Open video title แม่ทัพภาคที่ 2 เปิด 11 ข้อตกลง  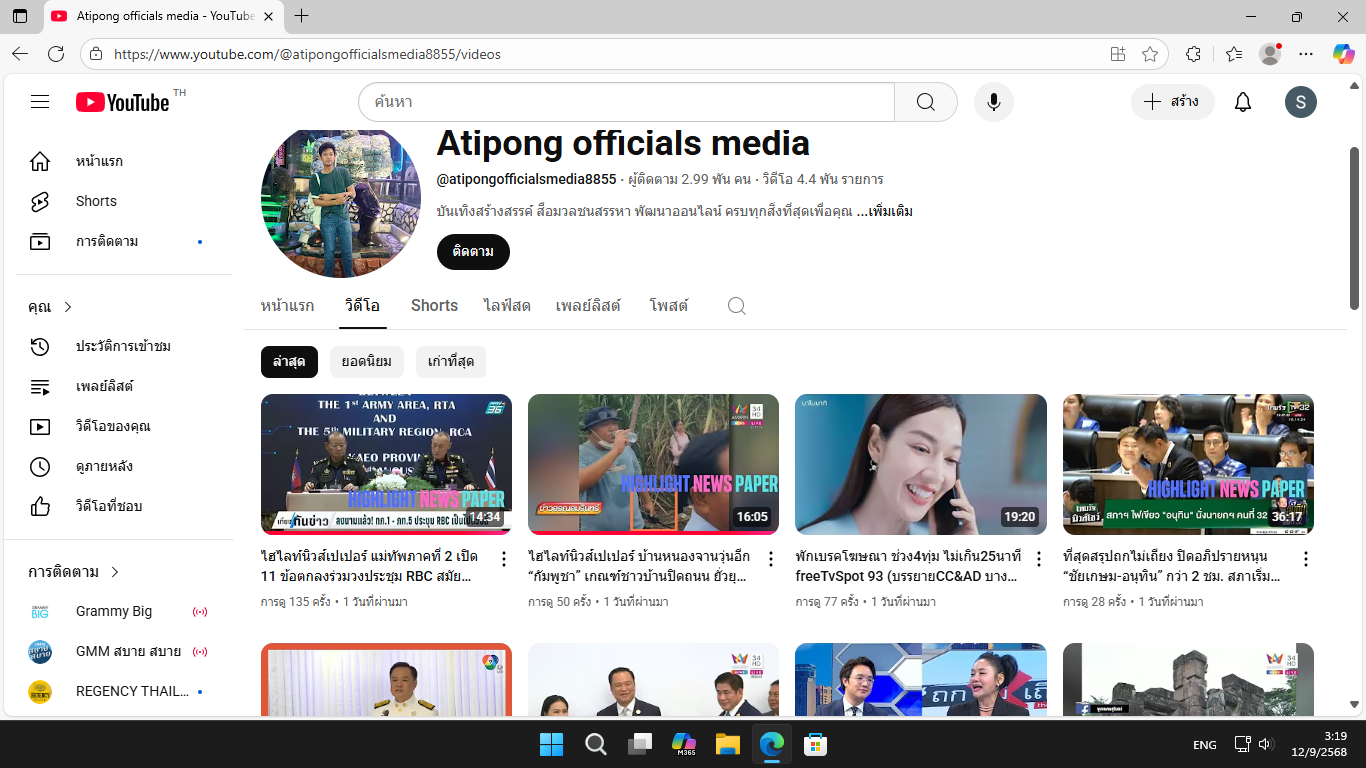(371, 567)
